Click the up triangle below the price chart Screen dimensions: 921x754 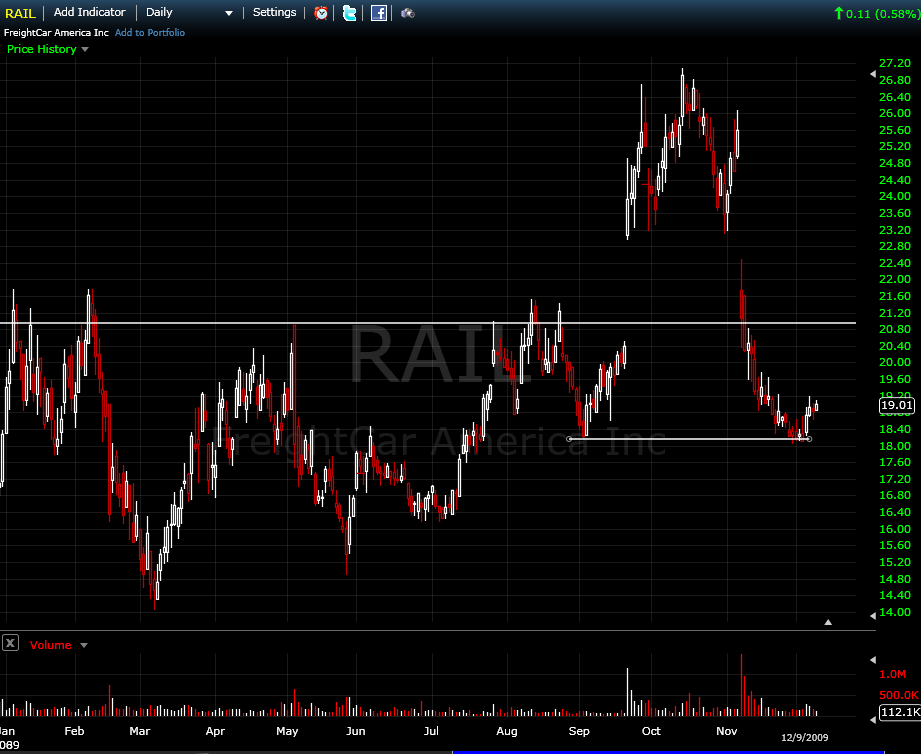(828, 622)
